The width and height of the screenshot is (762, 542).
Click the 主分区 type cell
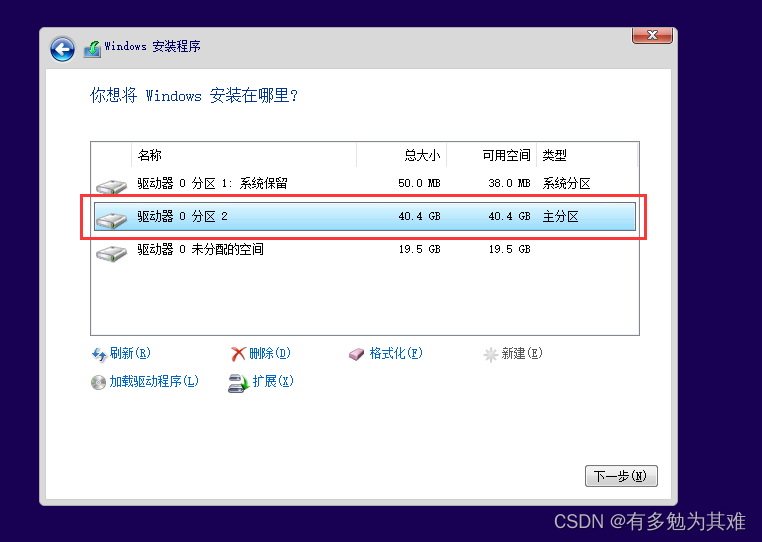[560, 216]
